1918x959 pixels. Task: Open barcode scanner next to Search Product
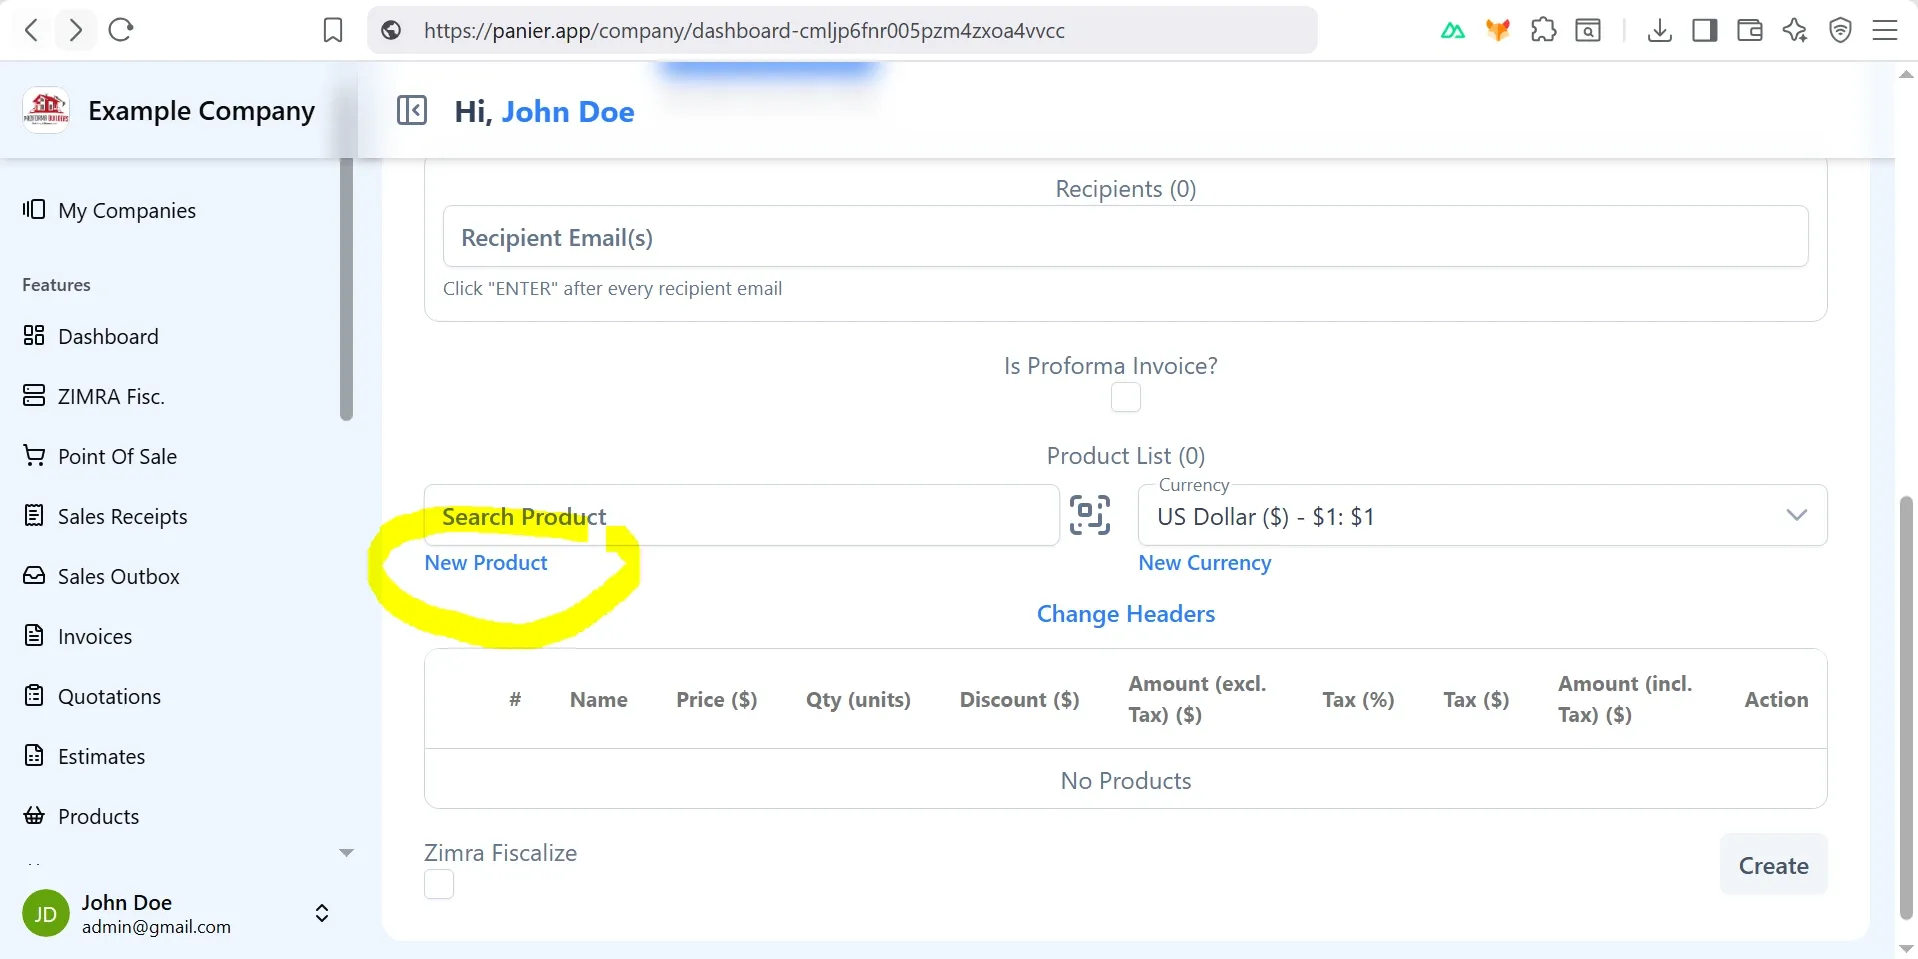[x=1090, y=515]
